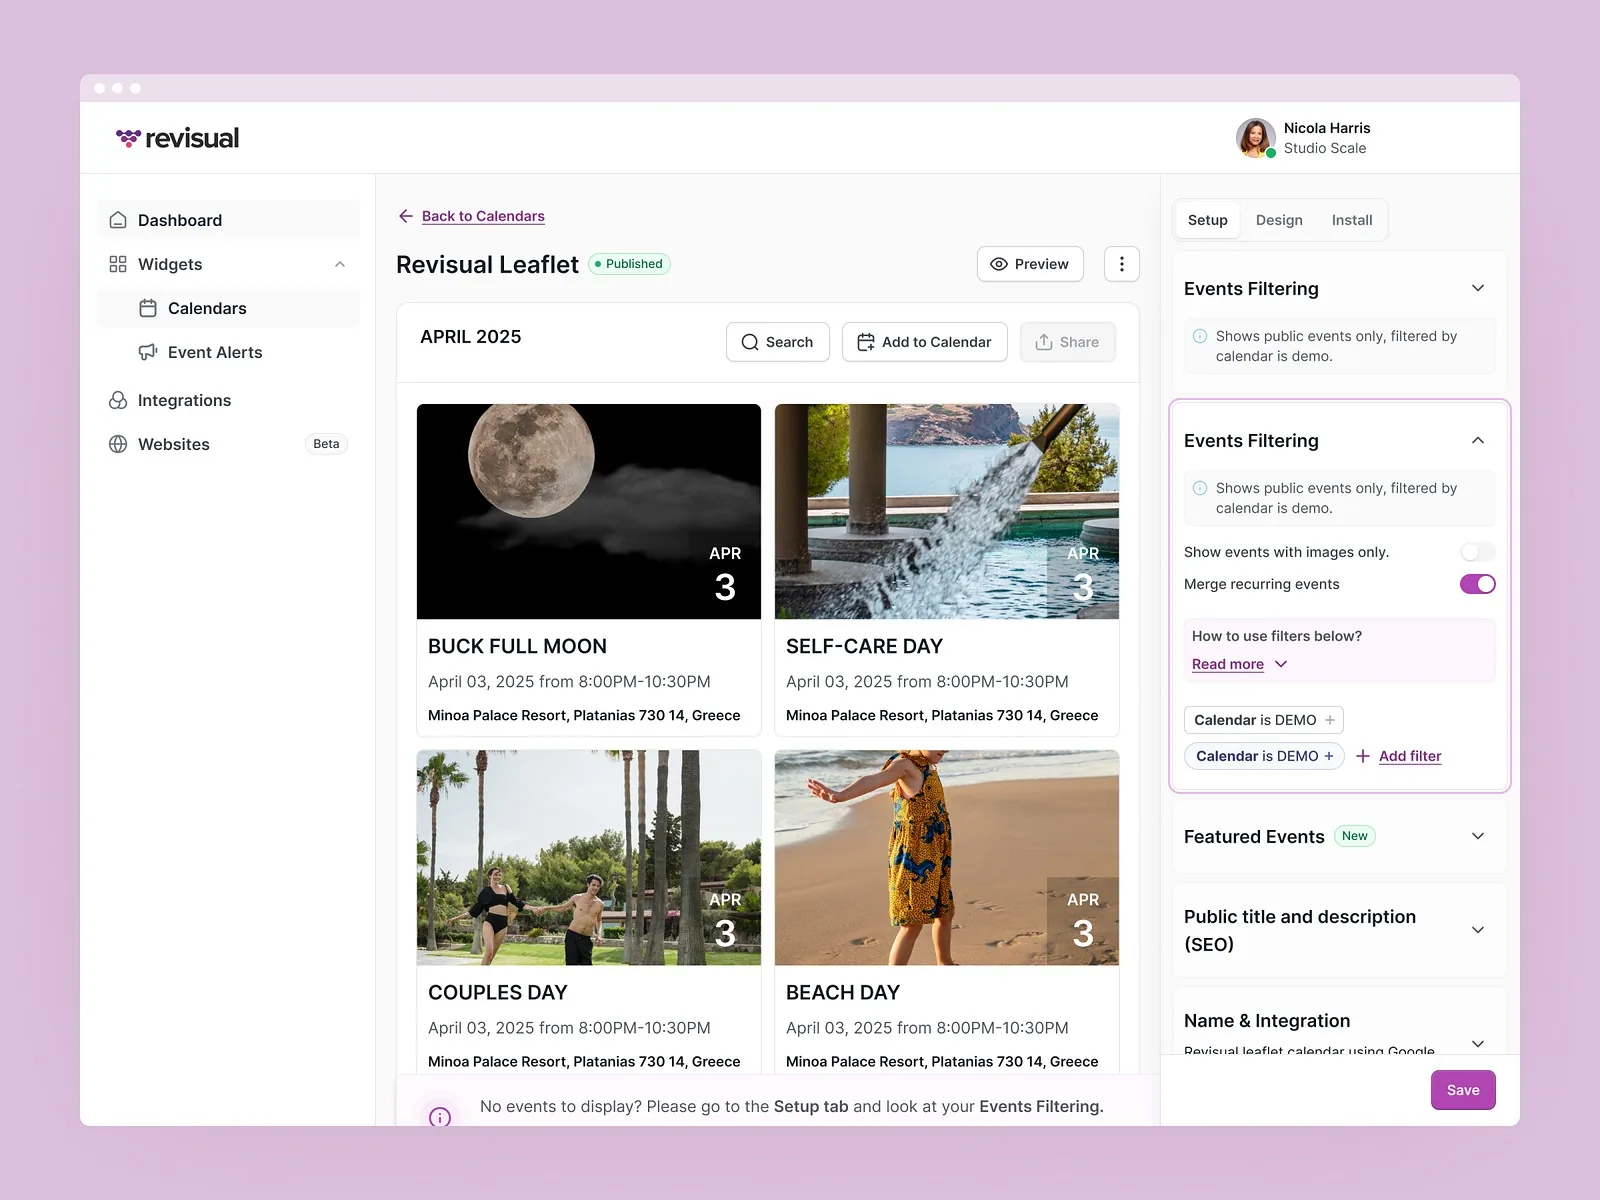Click the Published status badge

629,264
